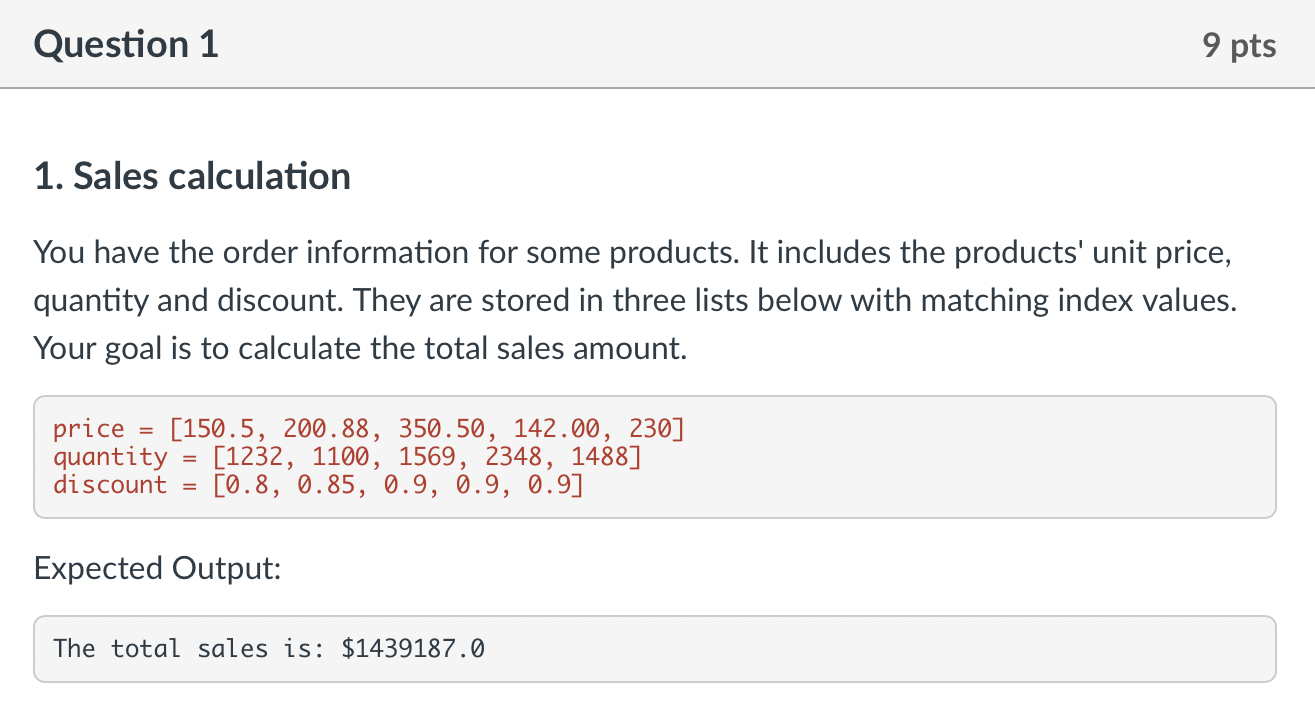Click the word "quantity" in the code block
1315x719 pixels.
tap(110, 457)
